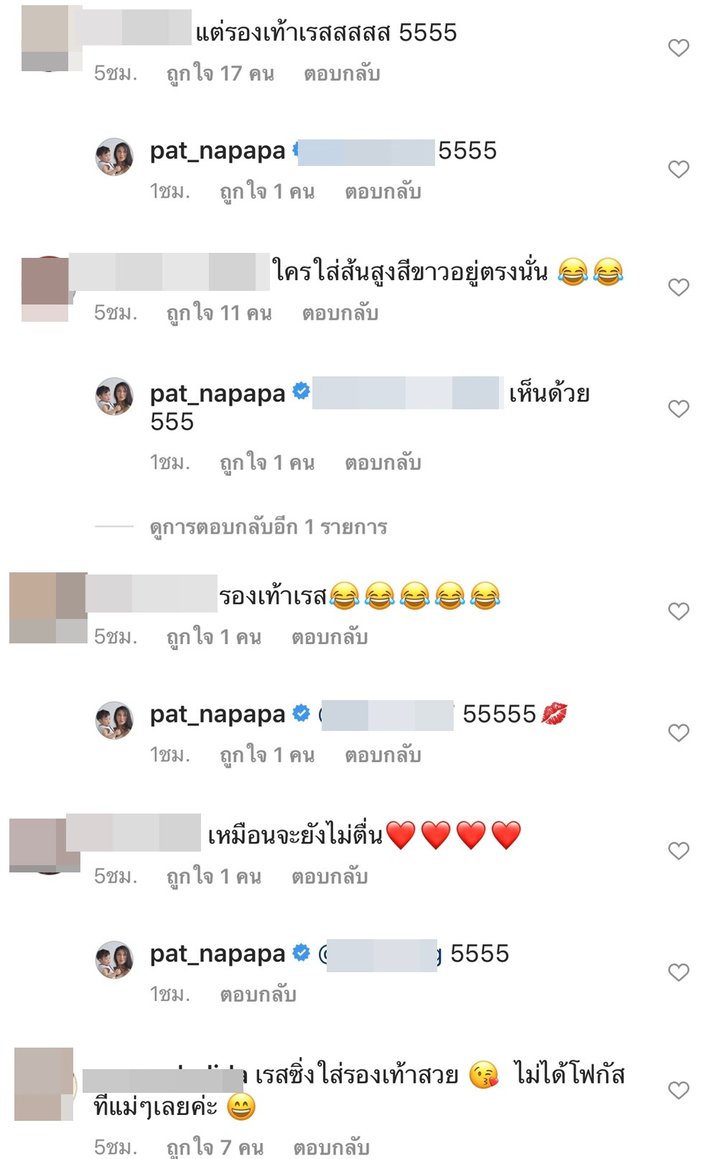The height and width of the screenshot is (1159, 728).
Task: View the 'ถูกใจ 11 คน' likes list
Action: pos(220,313)
